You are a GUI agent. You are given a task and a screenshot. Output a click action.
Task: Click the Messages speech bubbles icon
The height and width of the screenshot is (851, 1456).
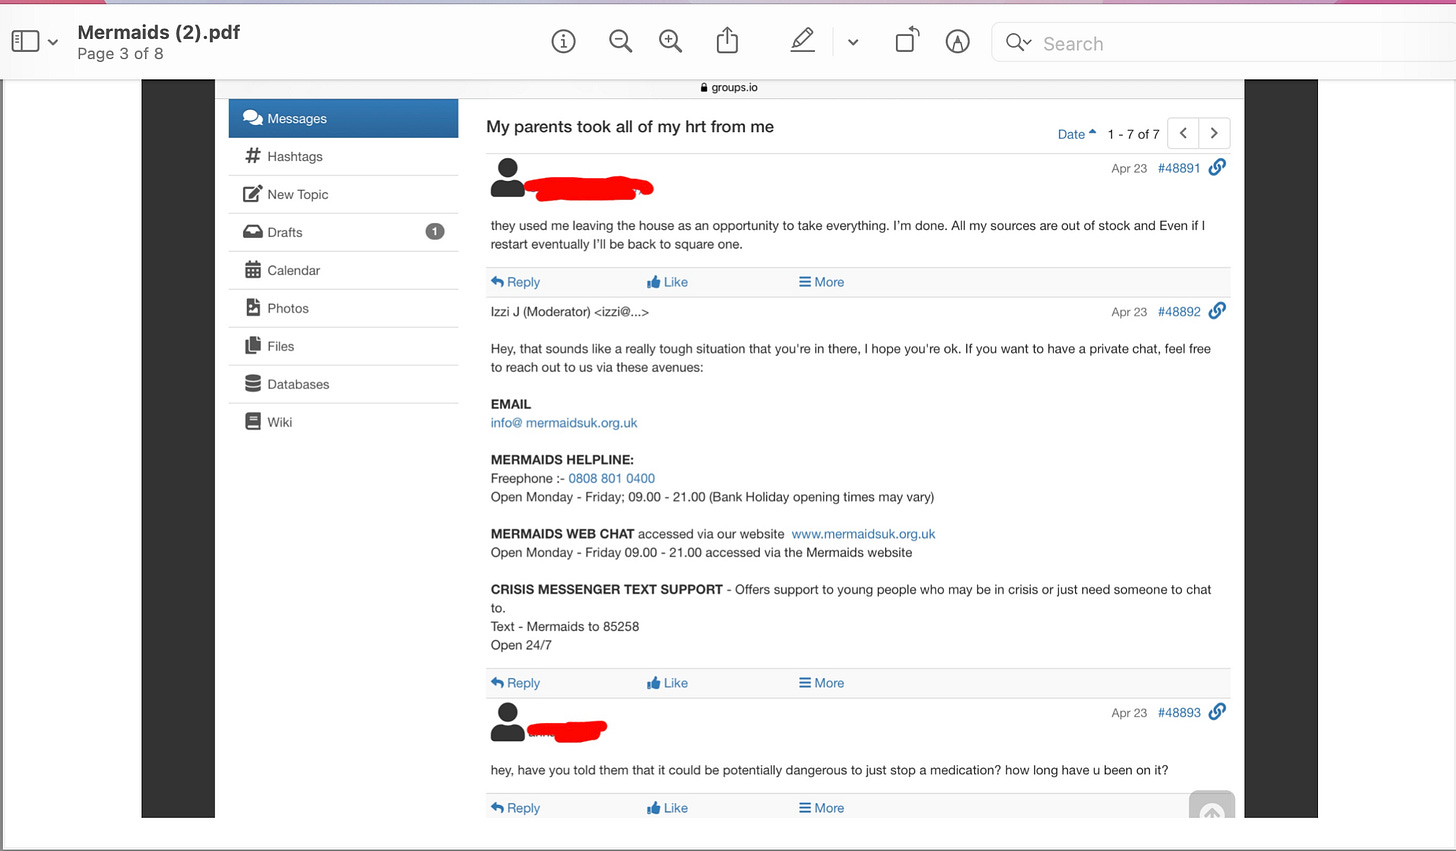252,118
